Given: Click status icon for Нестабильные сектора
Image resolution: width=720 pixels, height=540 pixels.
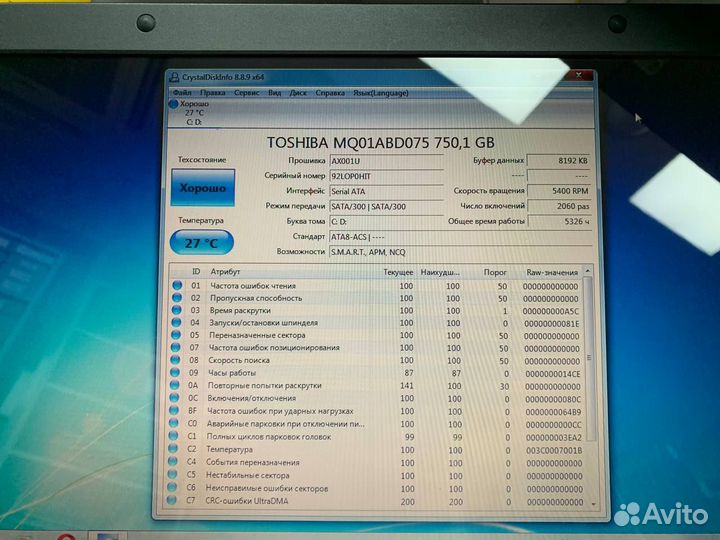Looking at the screenshot, I should [x=172, y=474].
